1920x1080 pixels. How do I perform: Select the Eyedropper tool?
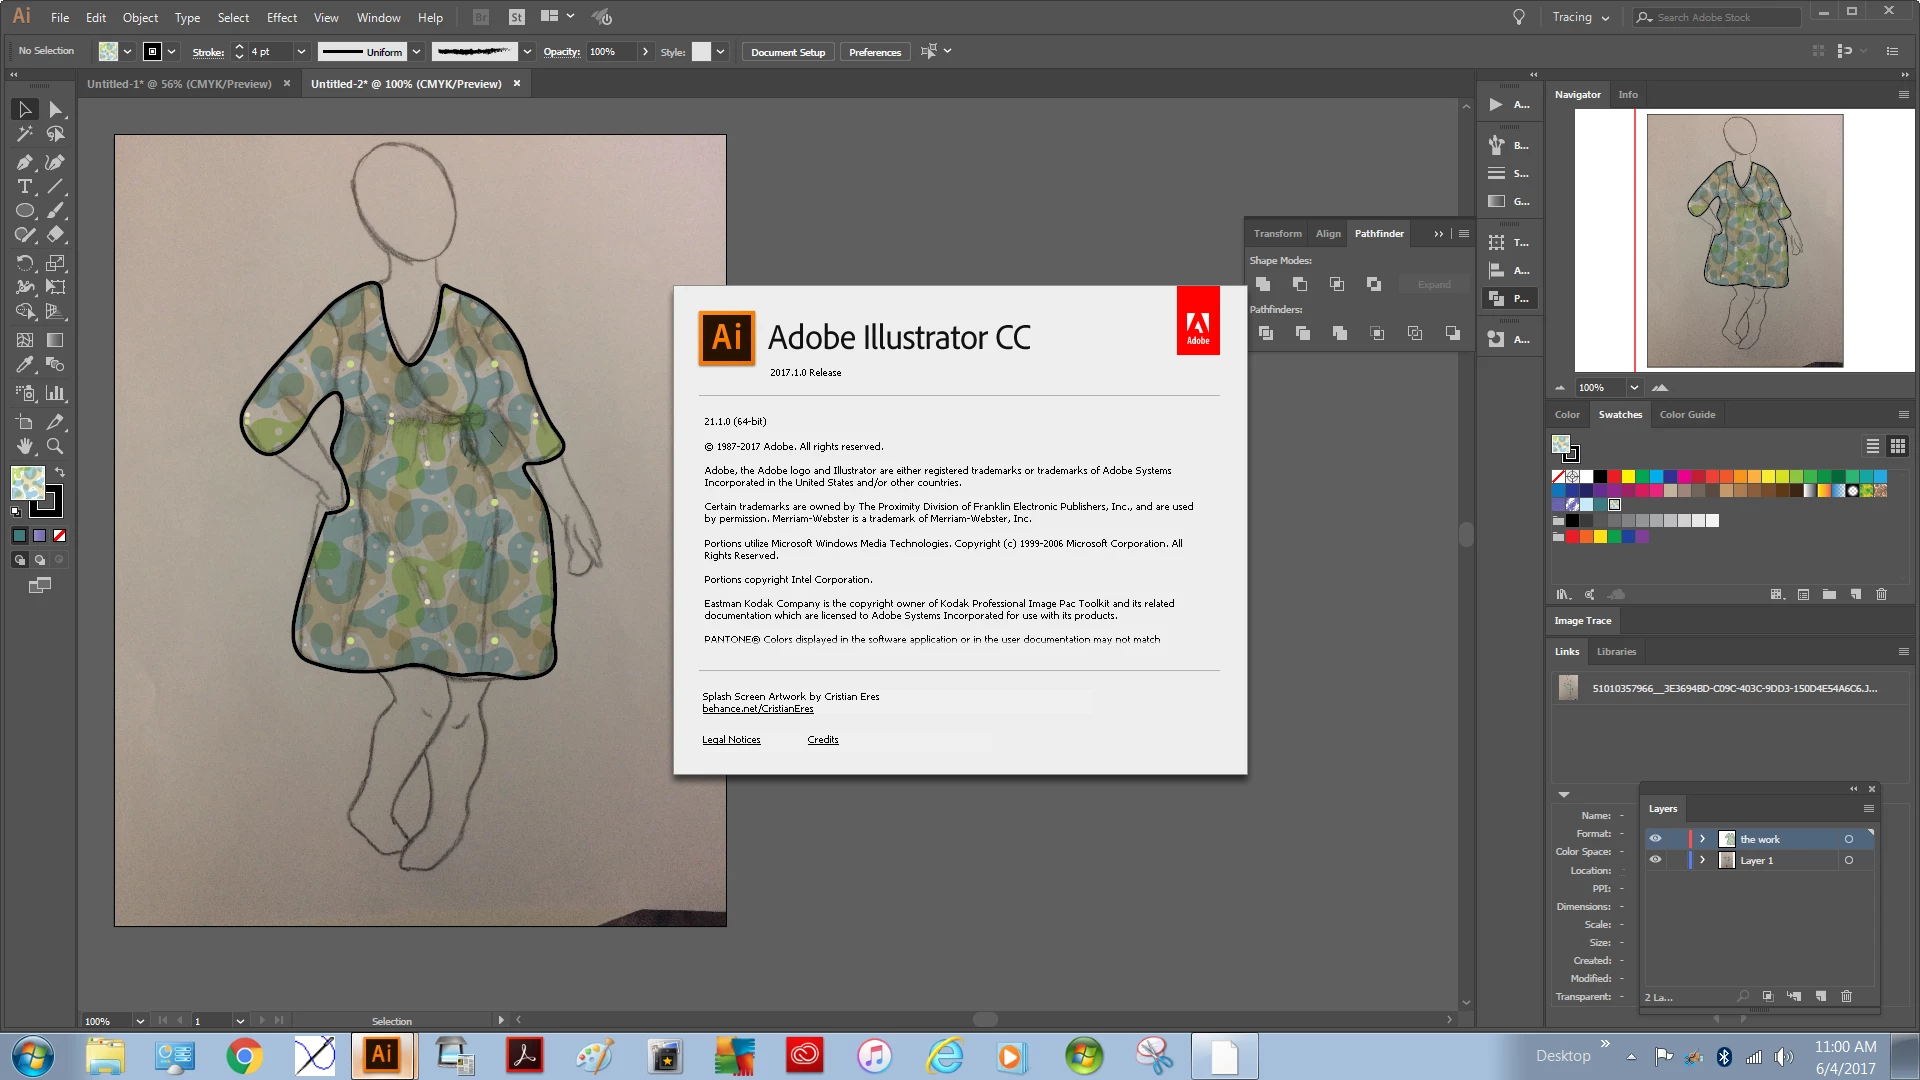pyautogui.click(x=25, y=365)
